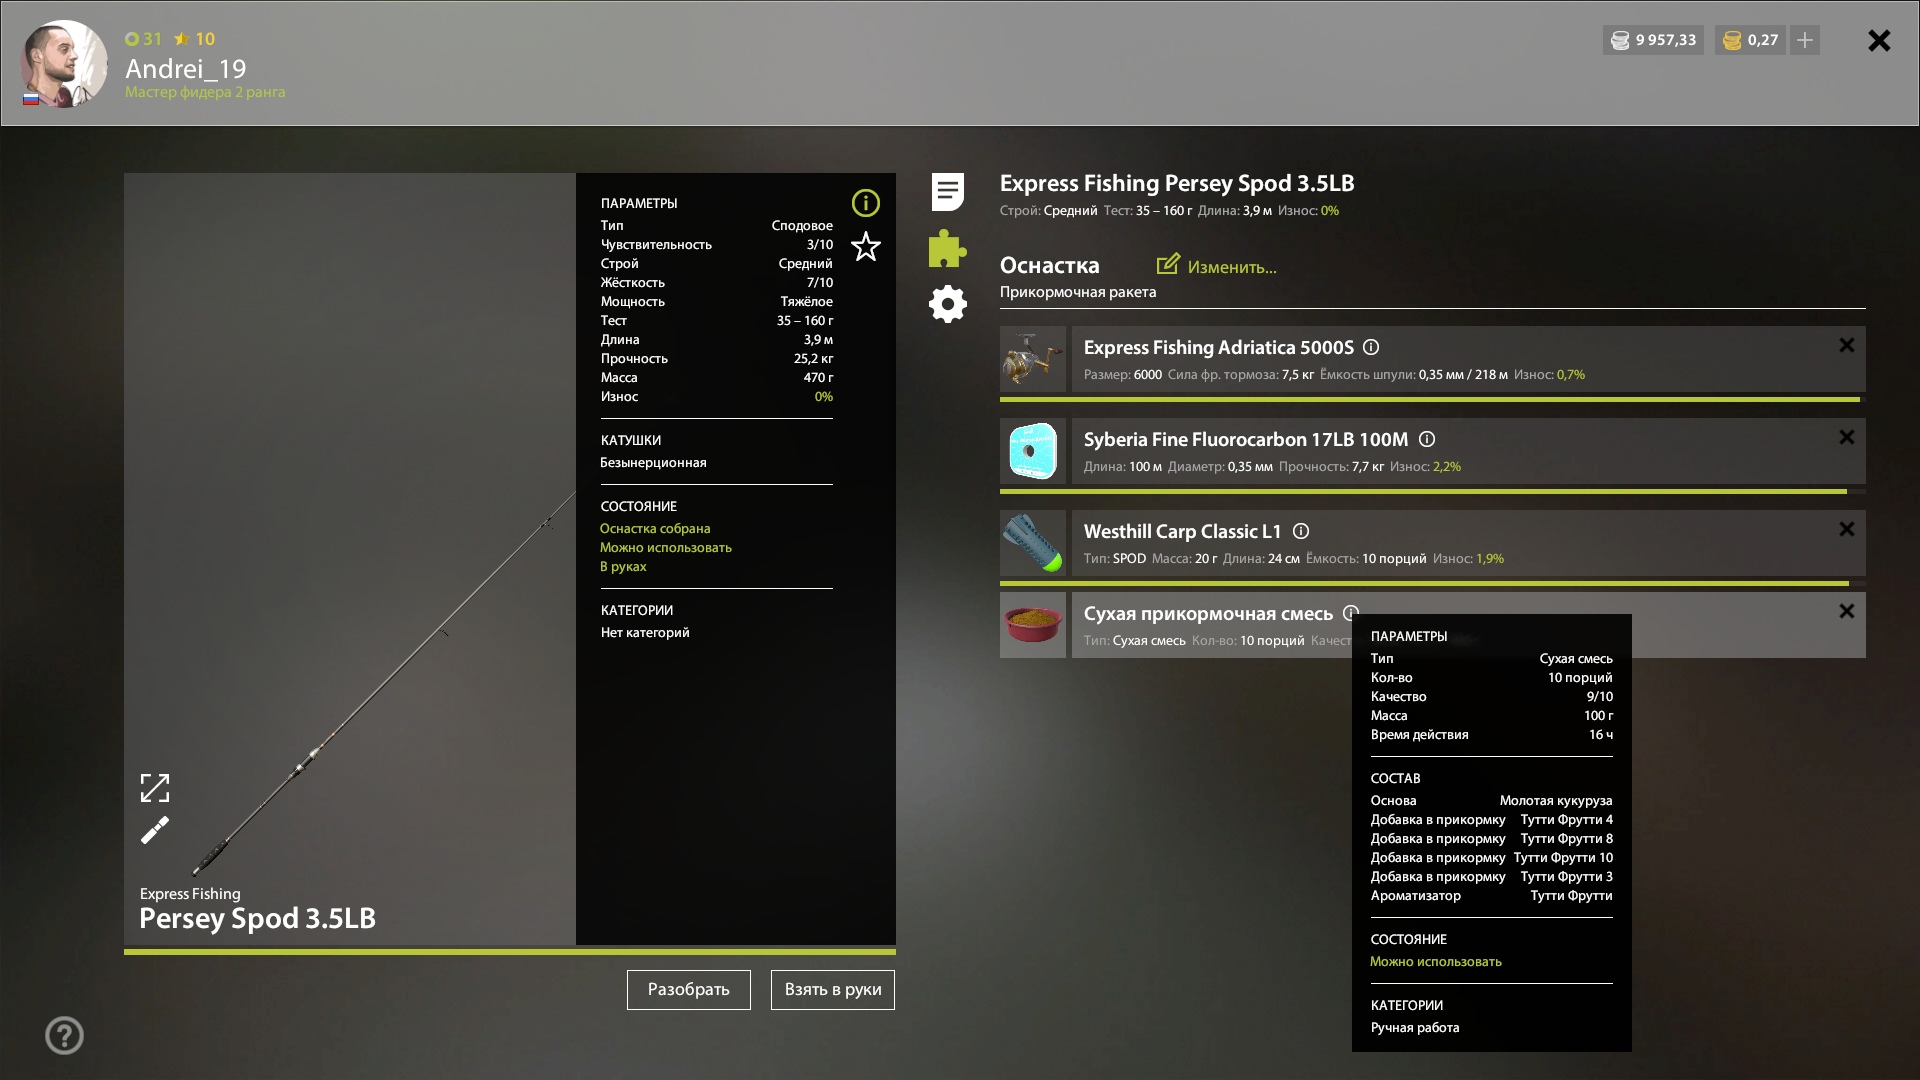Toggle info for Сухая прикормочная смесь
The height and width of the screenshot is (1080, 1920).
(1350, 613)
